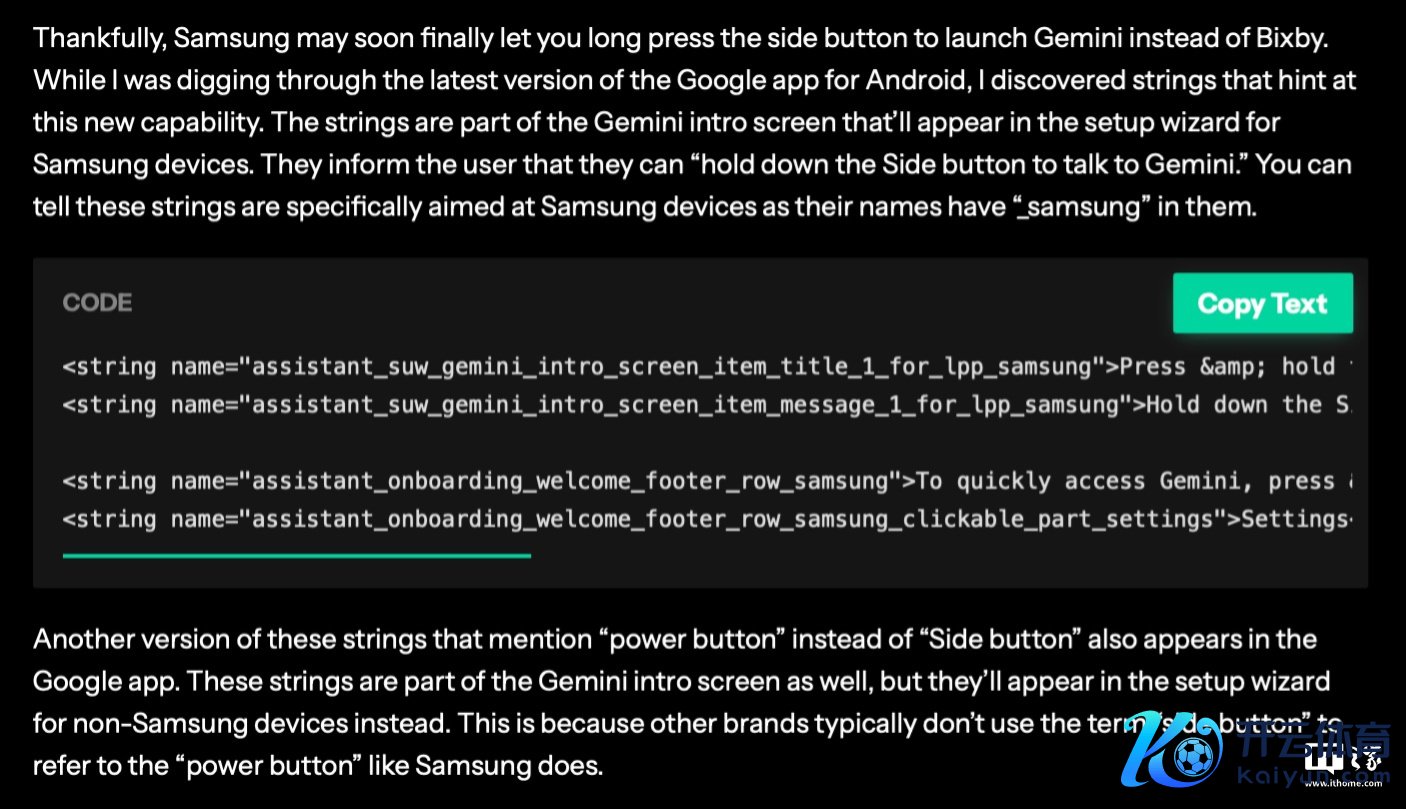
Task: Click the CODE label heading
Action: [x=97, y=303]
